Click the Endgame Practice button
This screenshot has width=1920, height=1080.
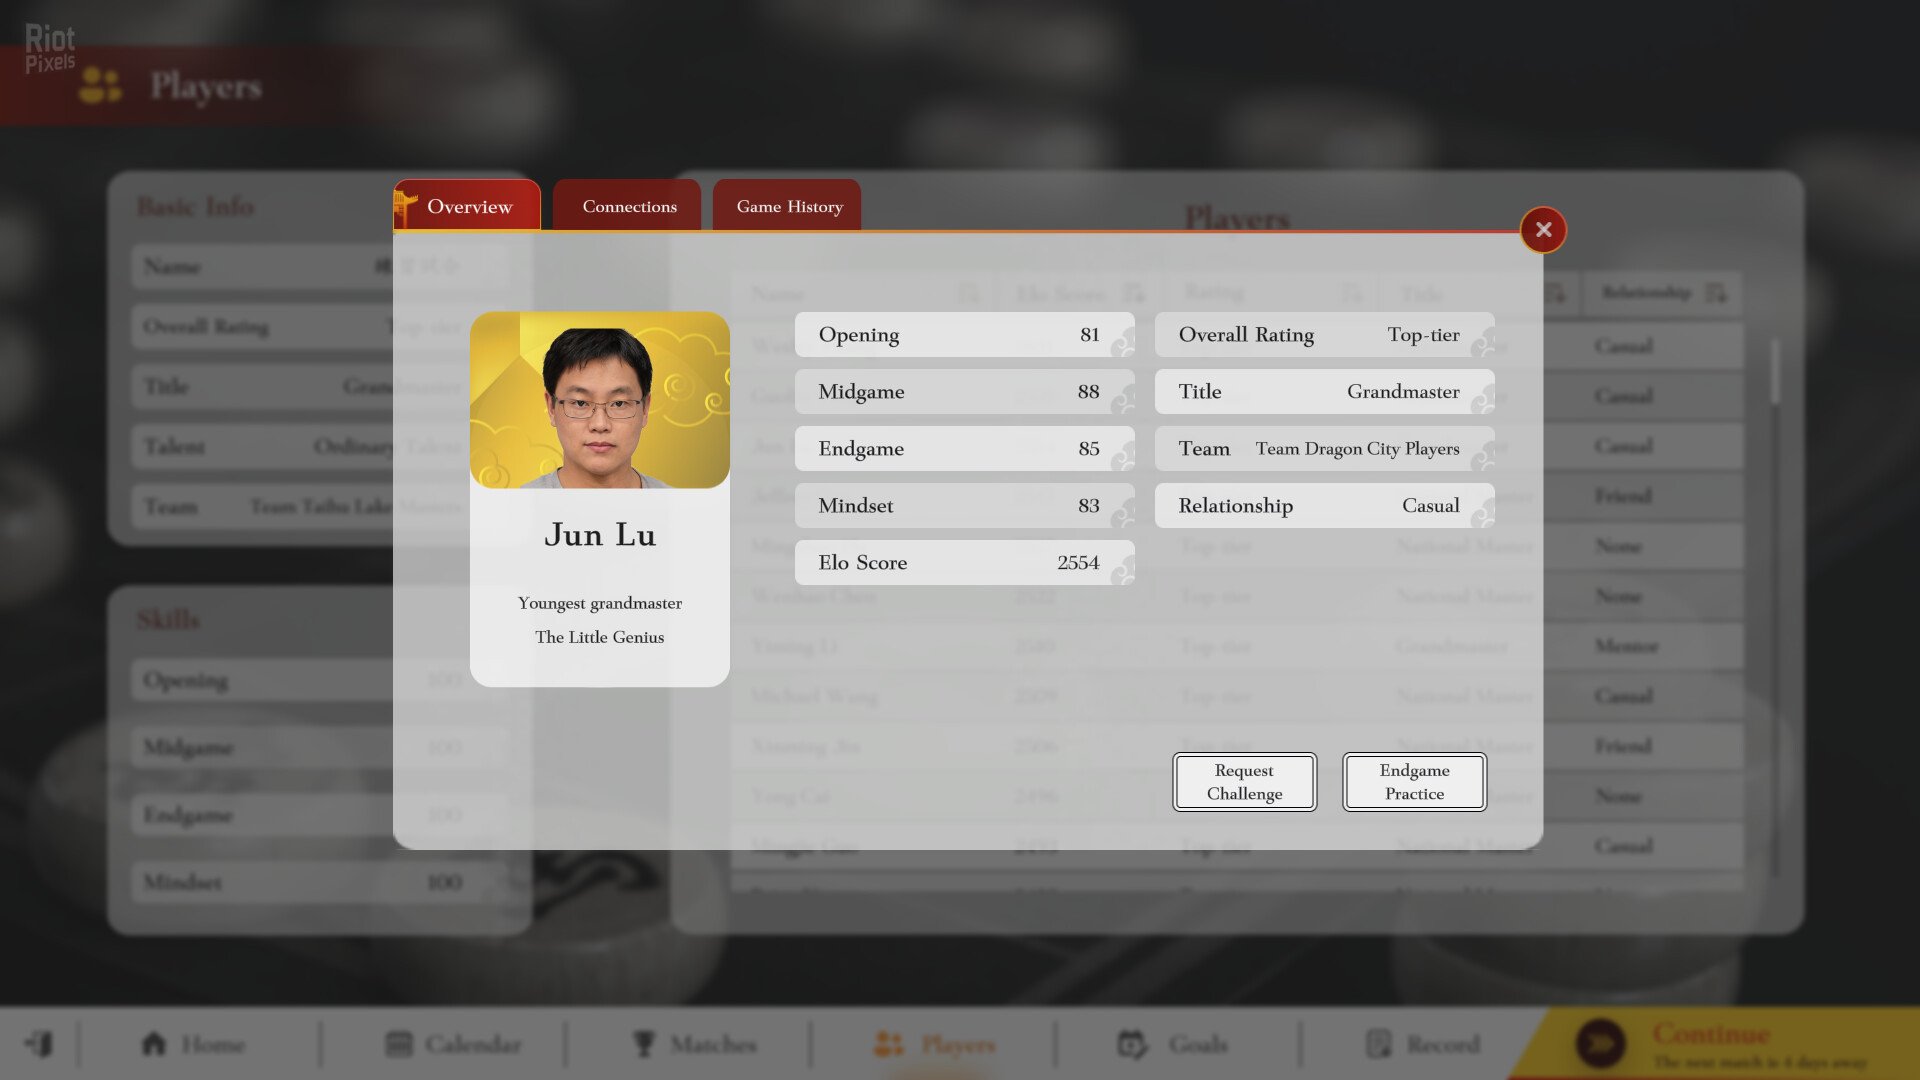click(1413, 782)
